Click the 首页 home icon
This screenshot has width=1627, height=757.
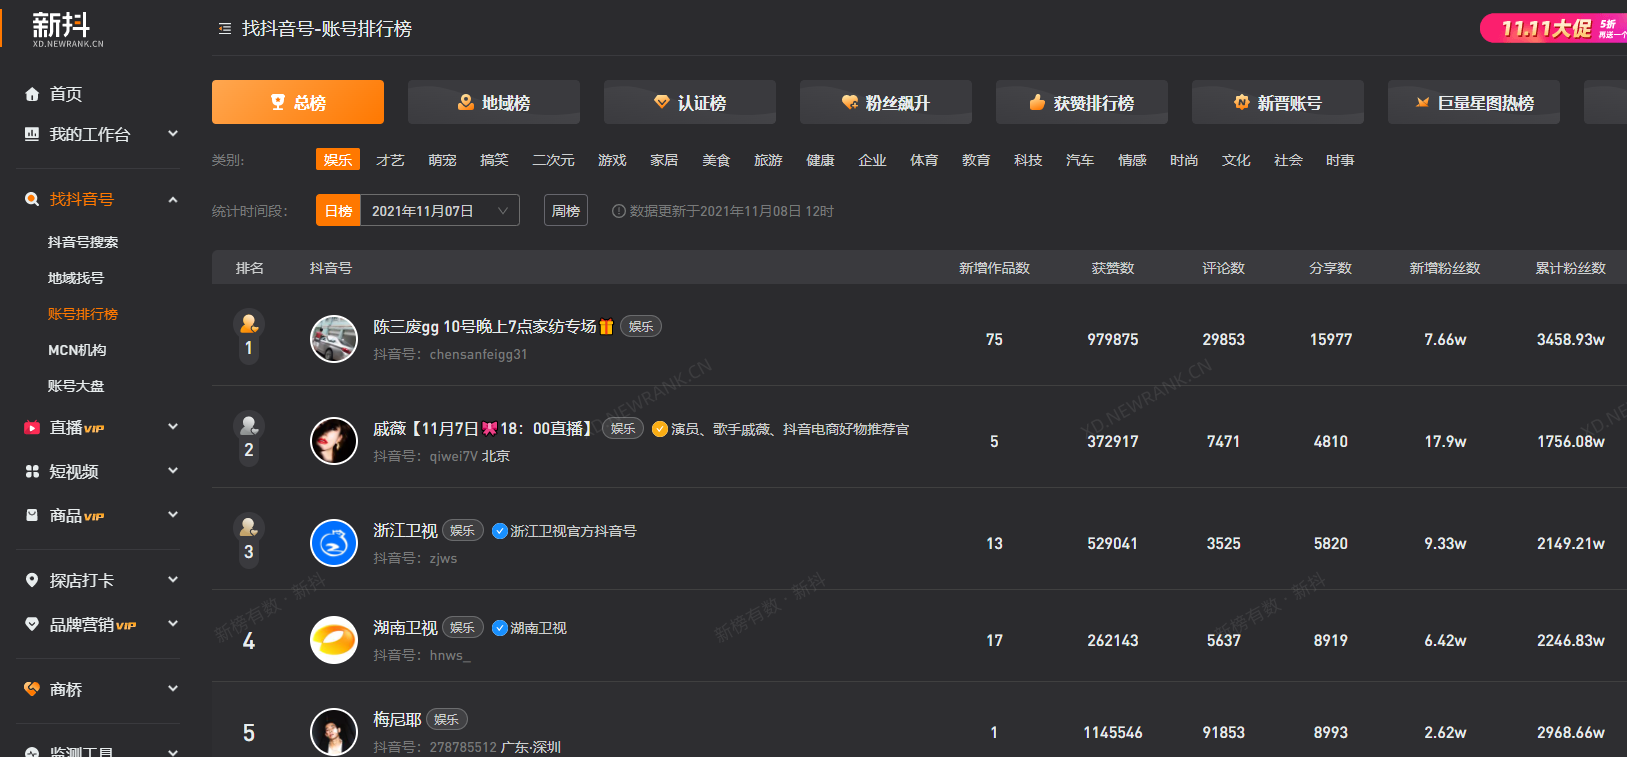(x=32, y=94)
